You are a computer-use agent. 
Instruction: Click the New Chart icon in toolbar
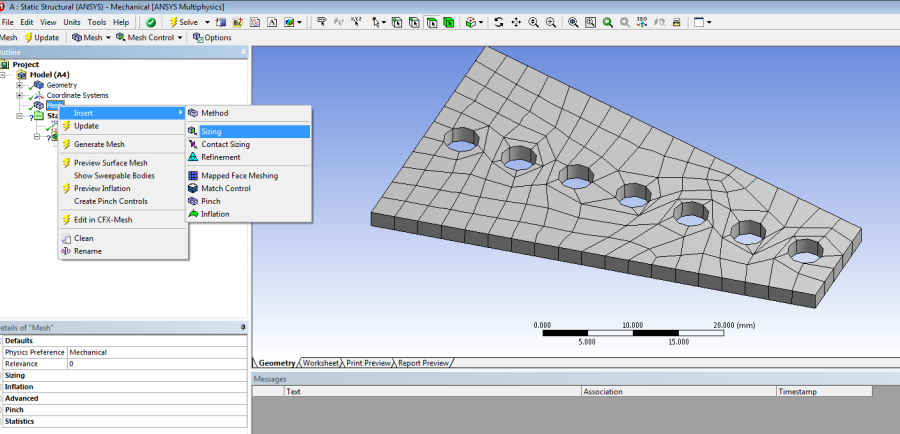(254, 22)
